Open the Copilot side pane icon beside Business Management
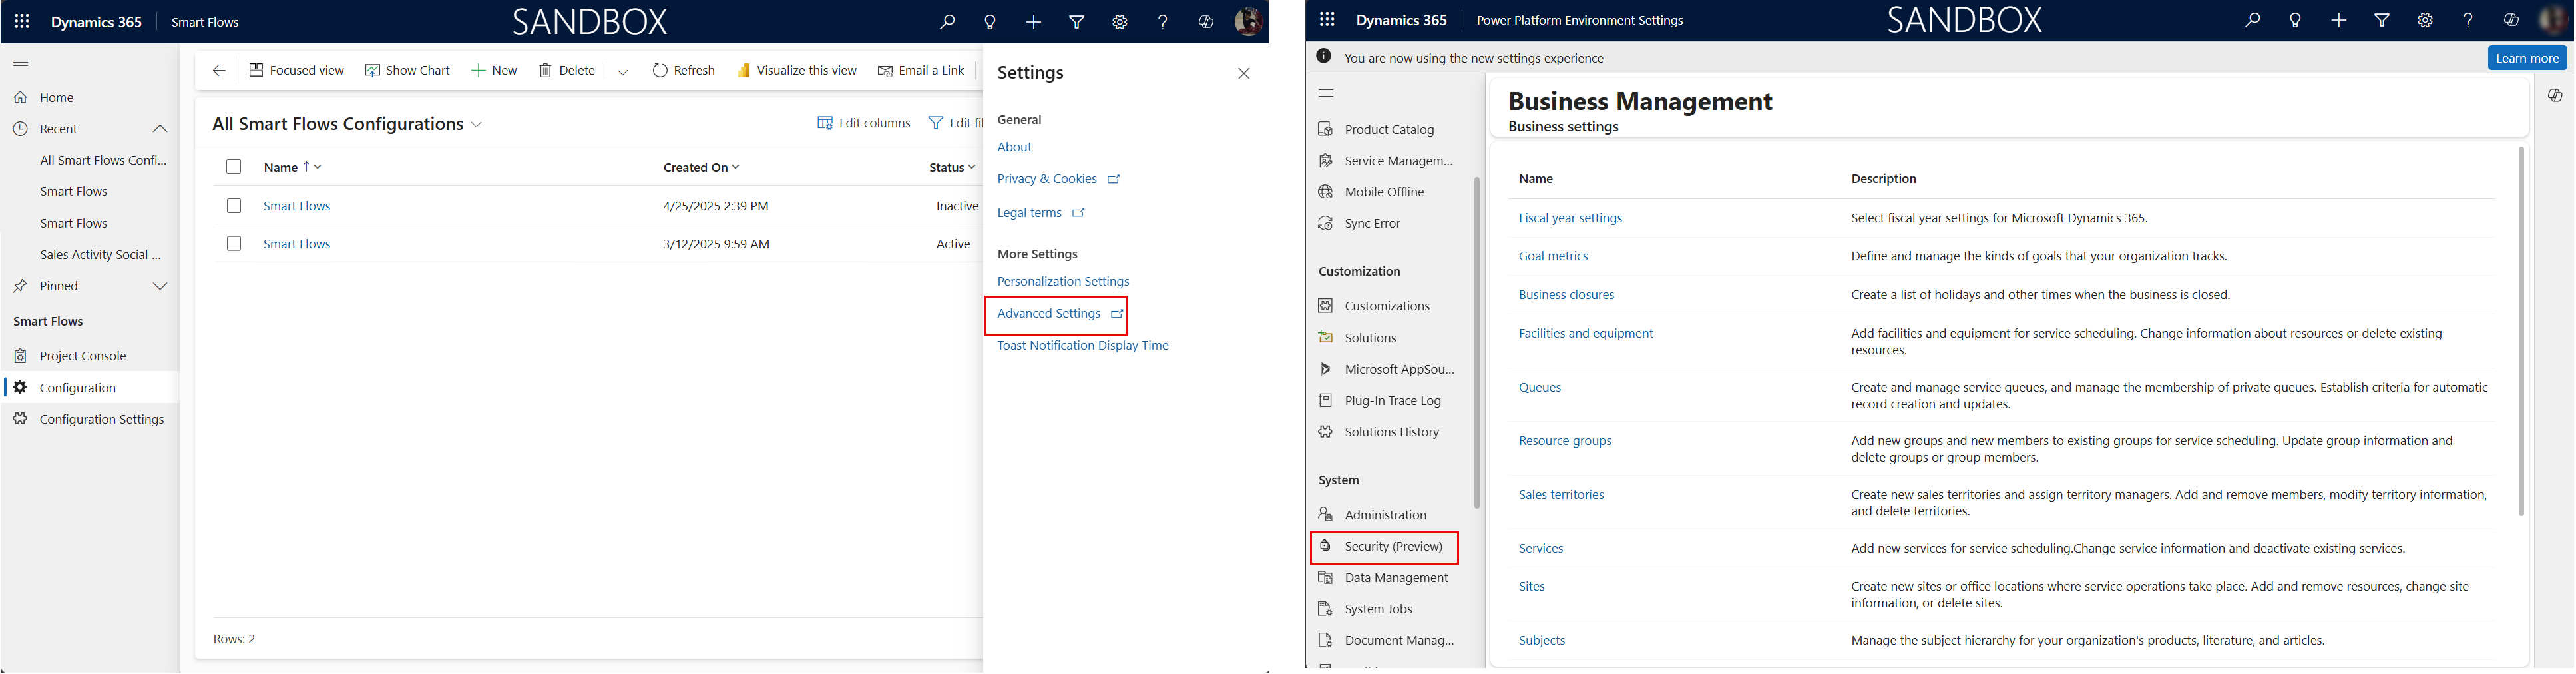The height and width of the screenshot is (674, 2576). tap(2555, 95)
